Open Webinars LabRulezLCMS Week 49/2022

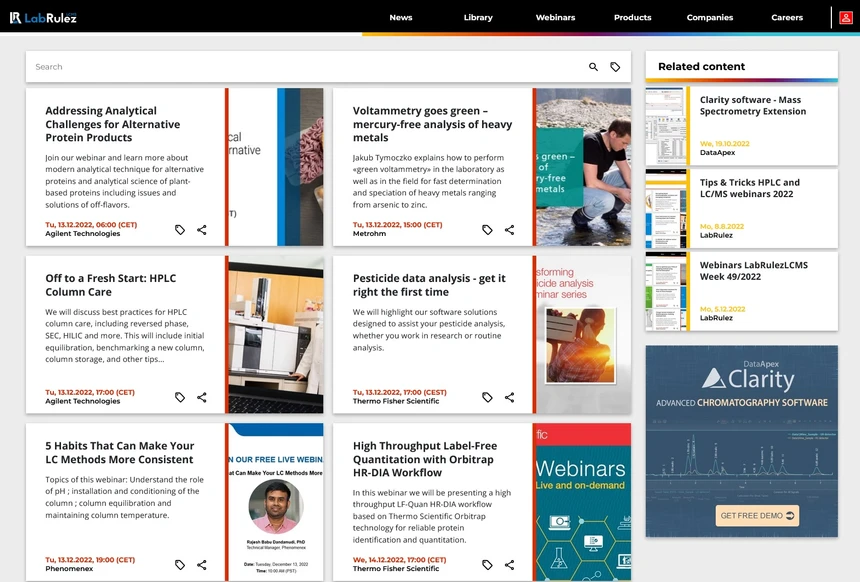(x=754, y=271)
